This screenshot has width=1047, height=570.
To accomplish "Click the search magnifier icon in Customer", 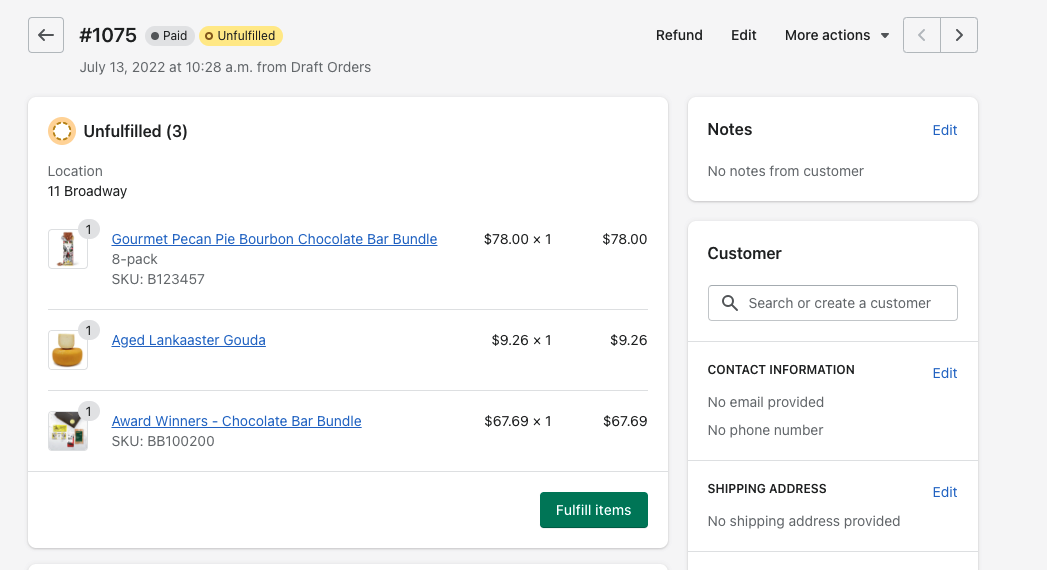I will coord(730,303).
